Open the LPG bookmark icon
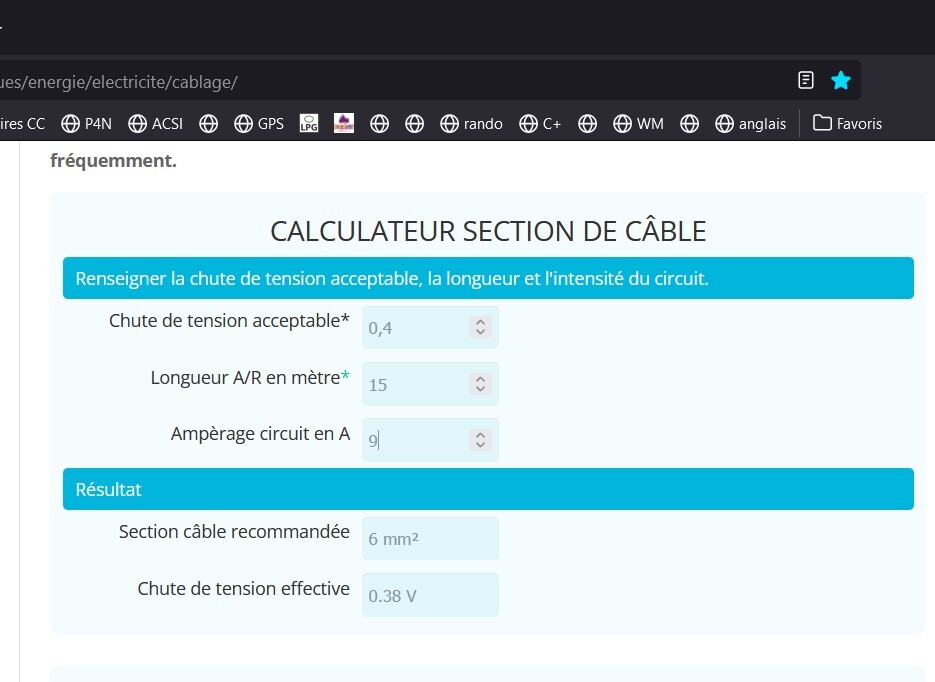Image resolution: width=935 pixels, height=682 pixels. tap(309, 124)
